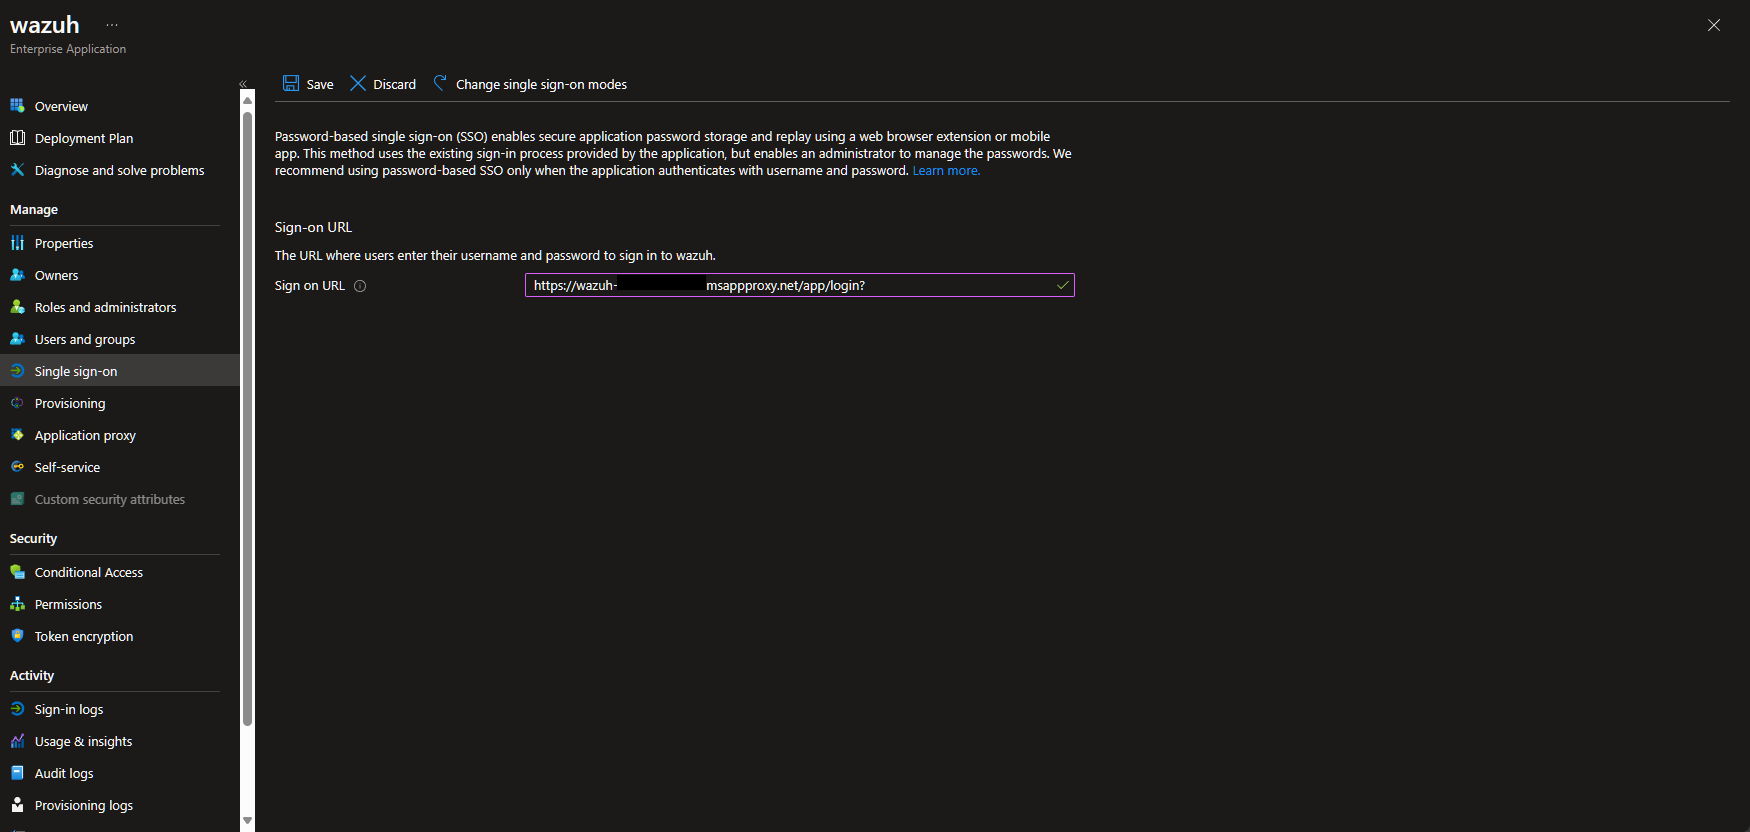Screen dimensions: 1750x832
Task: Click the sidebar scrollbar thumb
Action: point(247,418)
